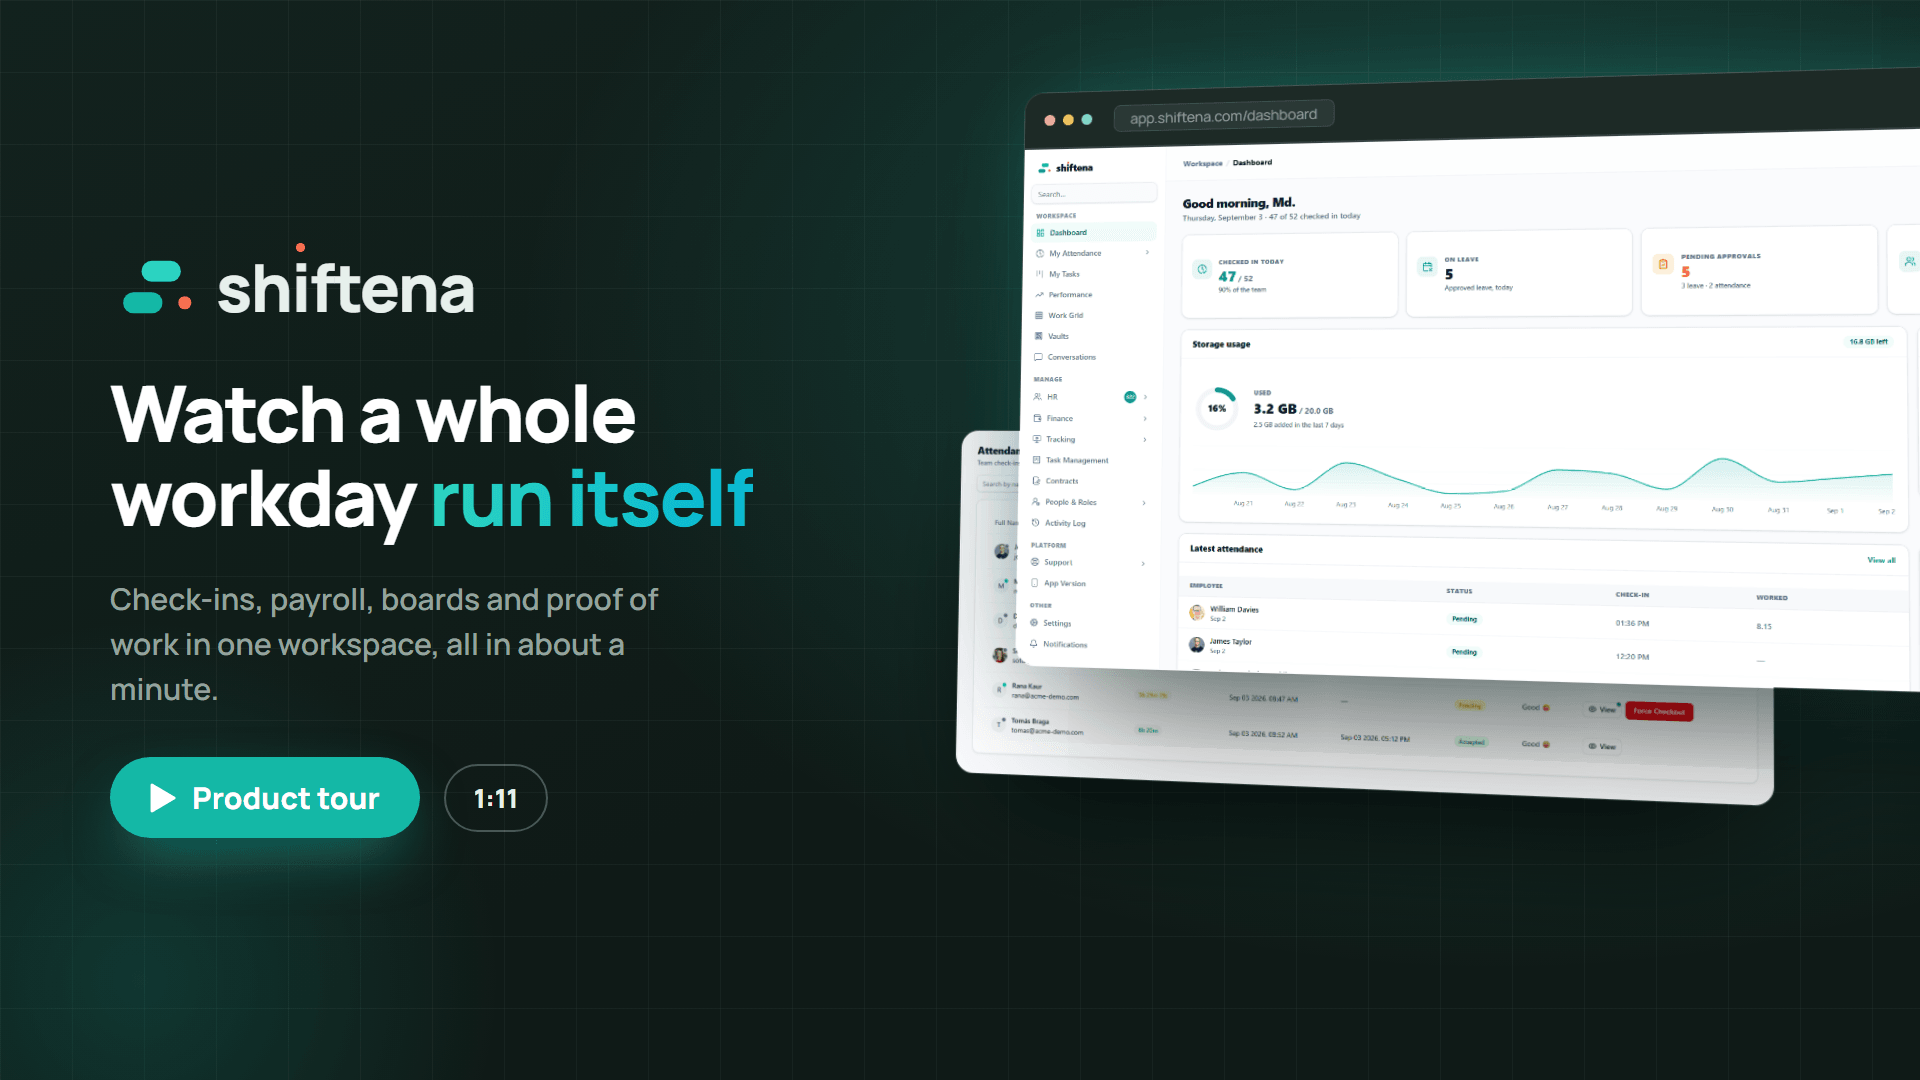Expand the Finance chevron
Screen dimensions: 1920x1080
[x=1145, y=418]
